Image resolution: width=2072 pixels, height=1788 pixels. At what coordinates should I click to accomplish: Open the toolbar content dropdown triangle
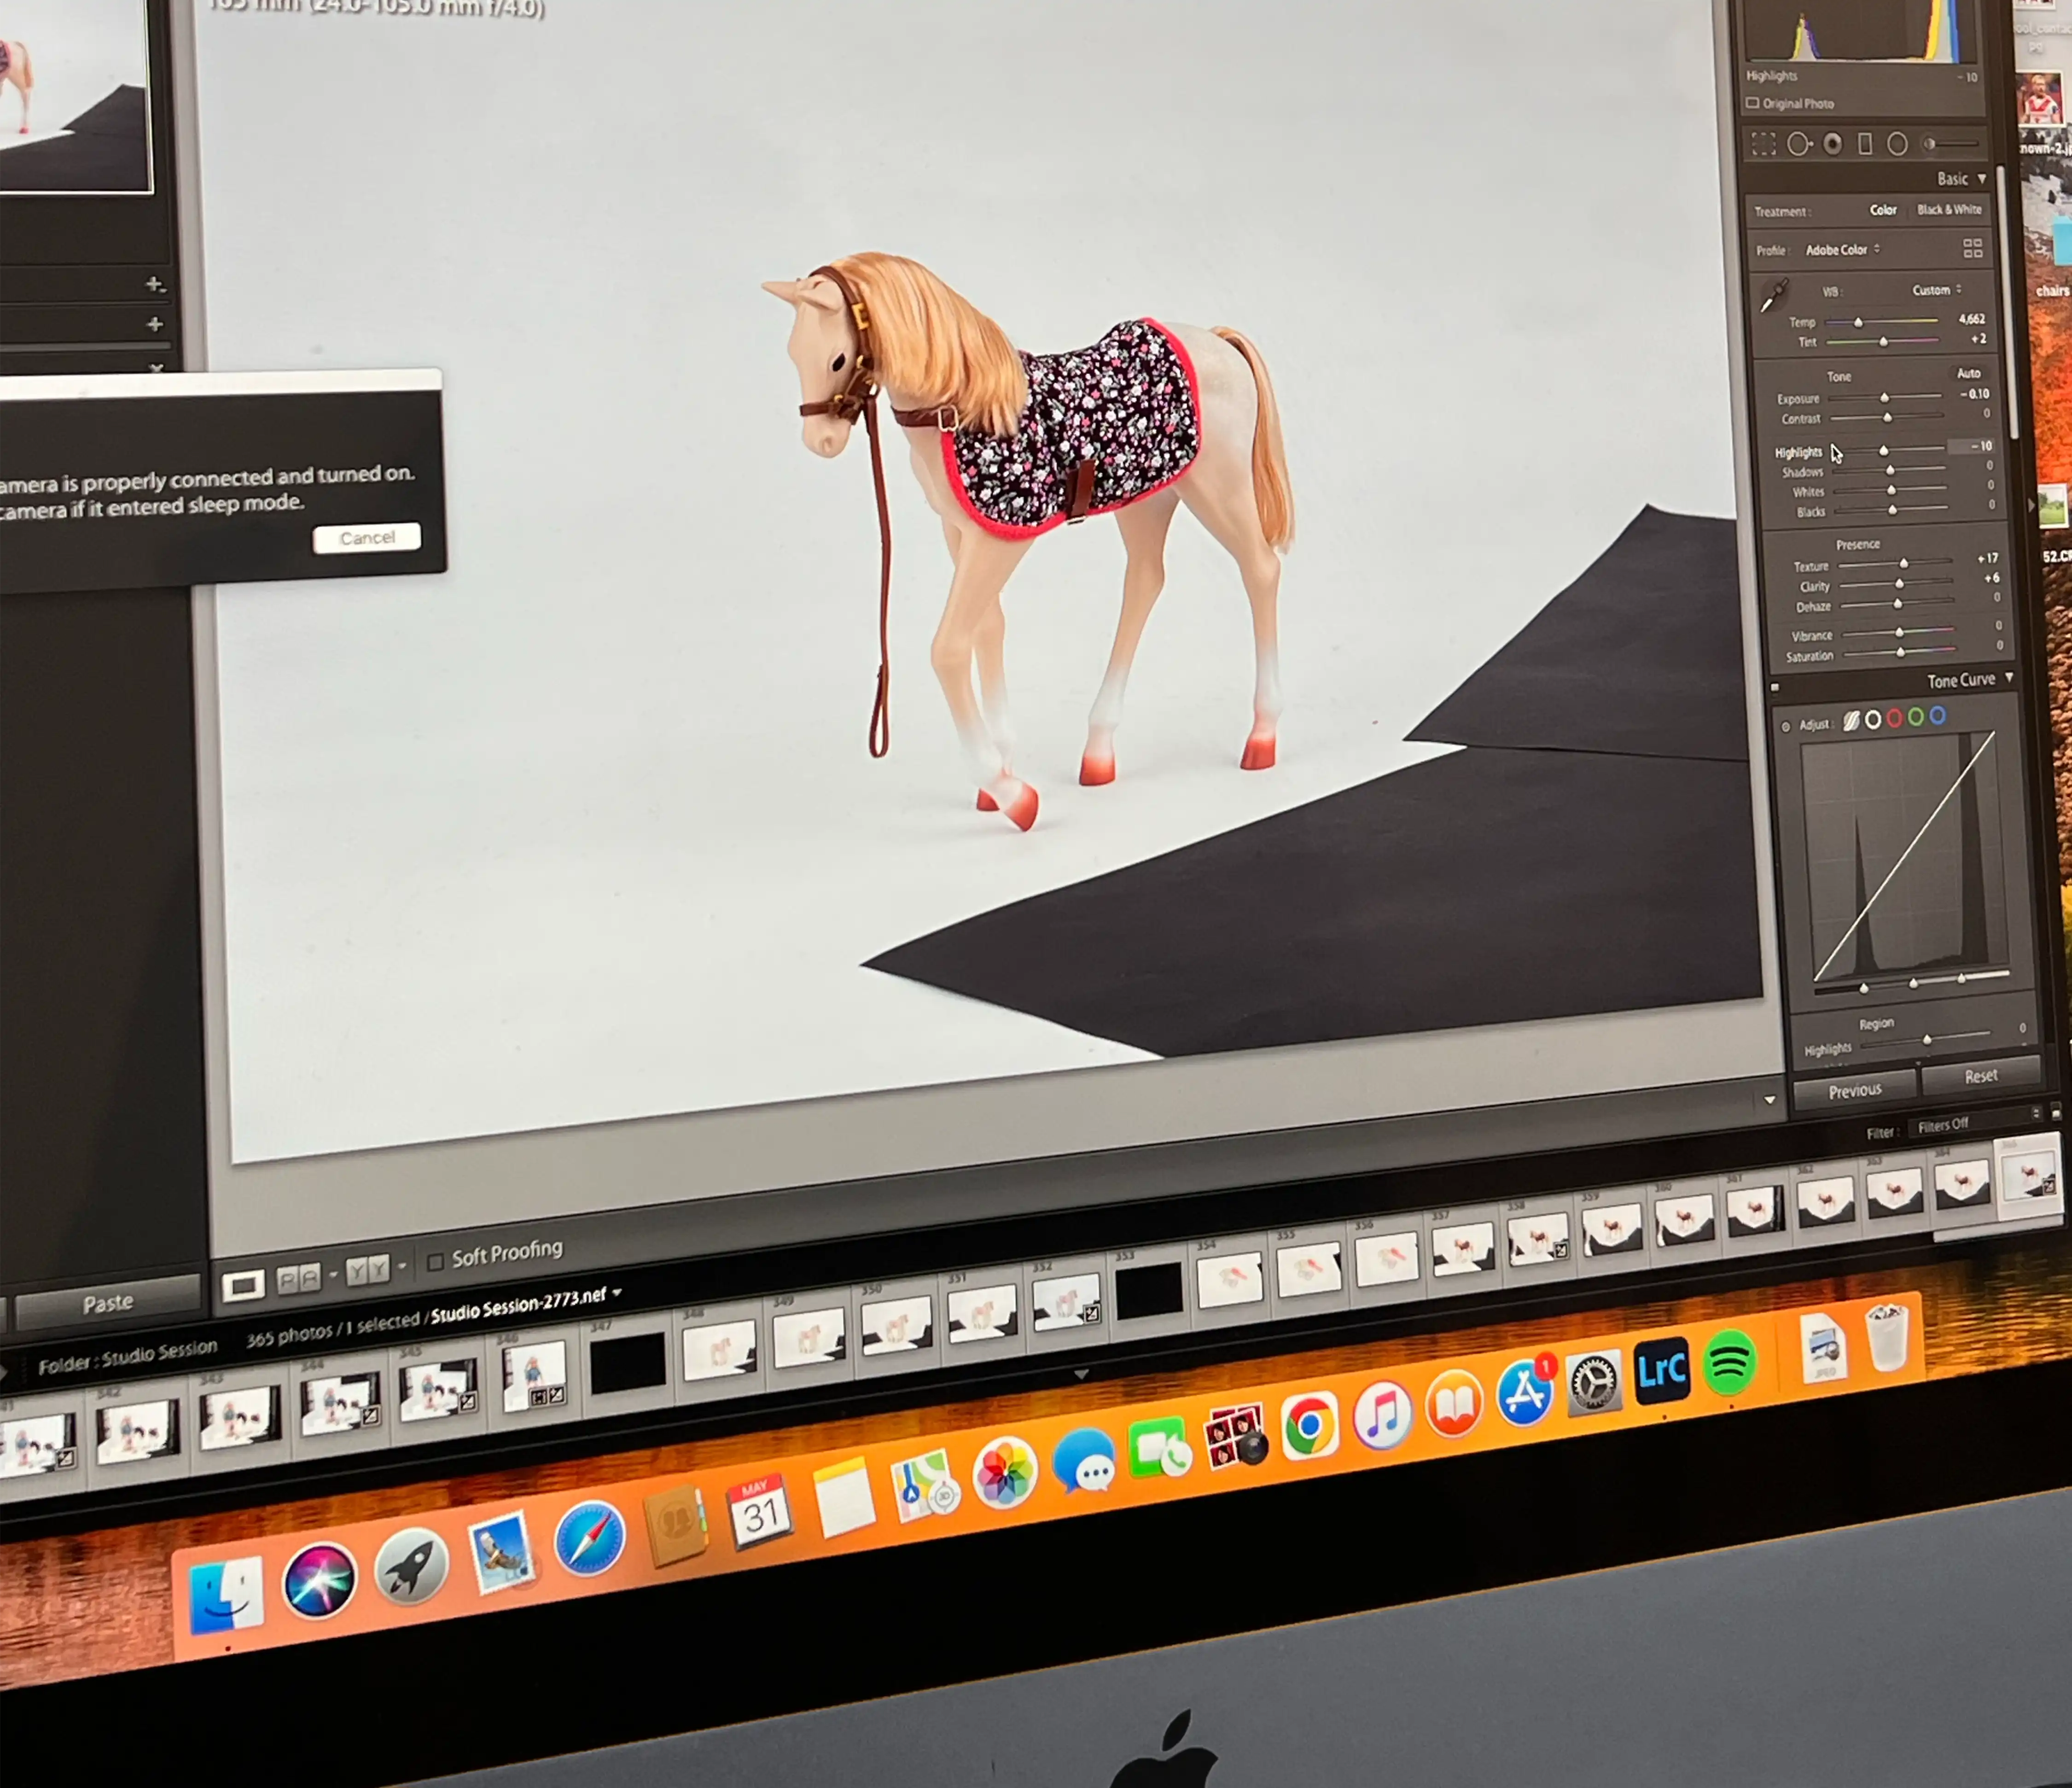click(x=1769, y=1100)
